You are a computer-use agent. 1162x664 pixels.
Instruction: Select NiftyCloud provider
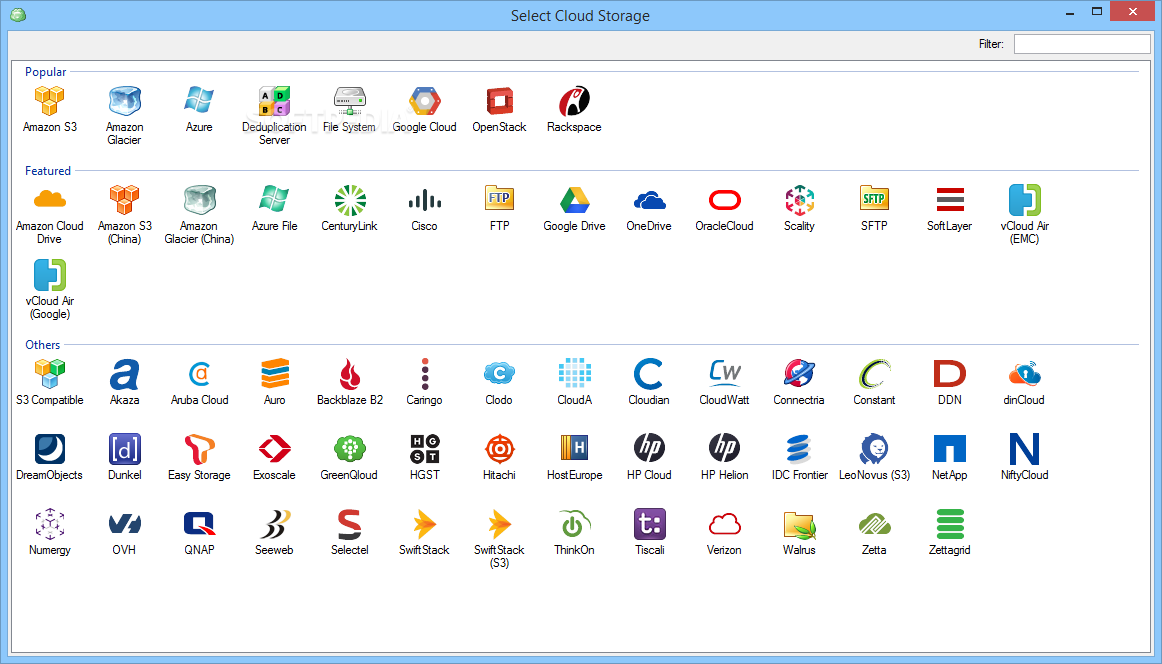(1024, 448)
